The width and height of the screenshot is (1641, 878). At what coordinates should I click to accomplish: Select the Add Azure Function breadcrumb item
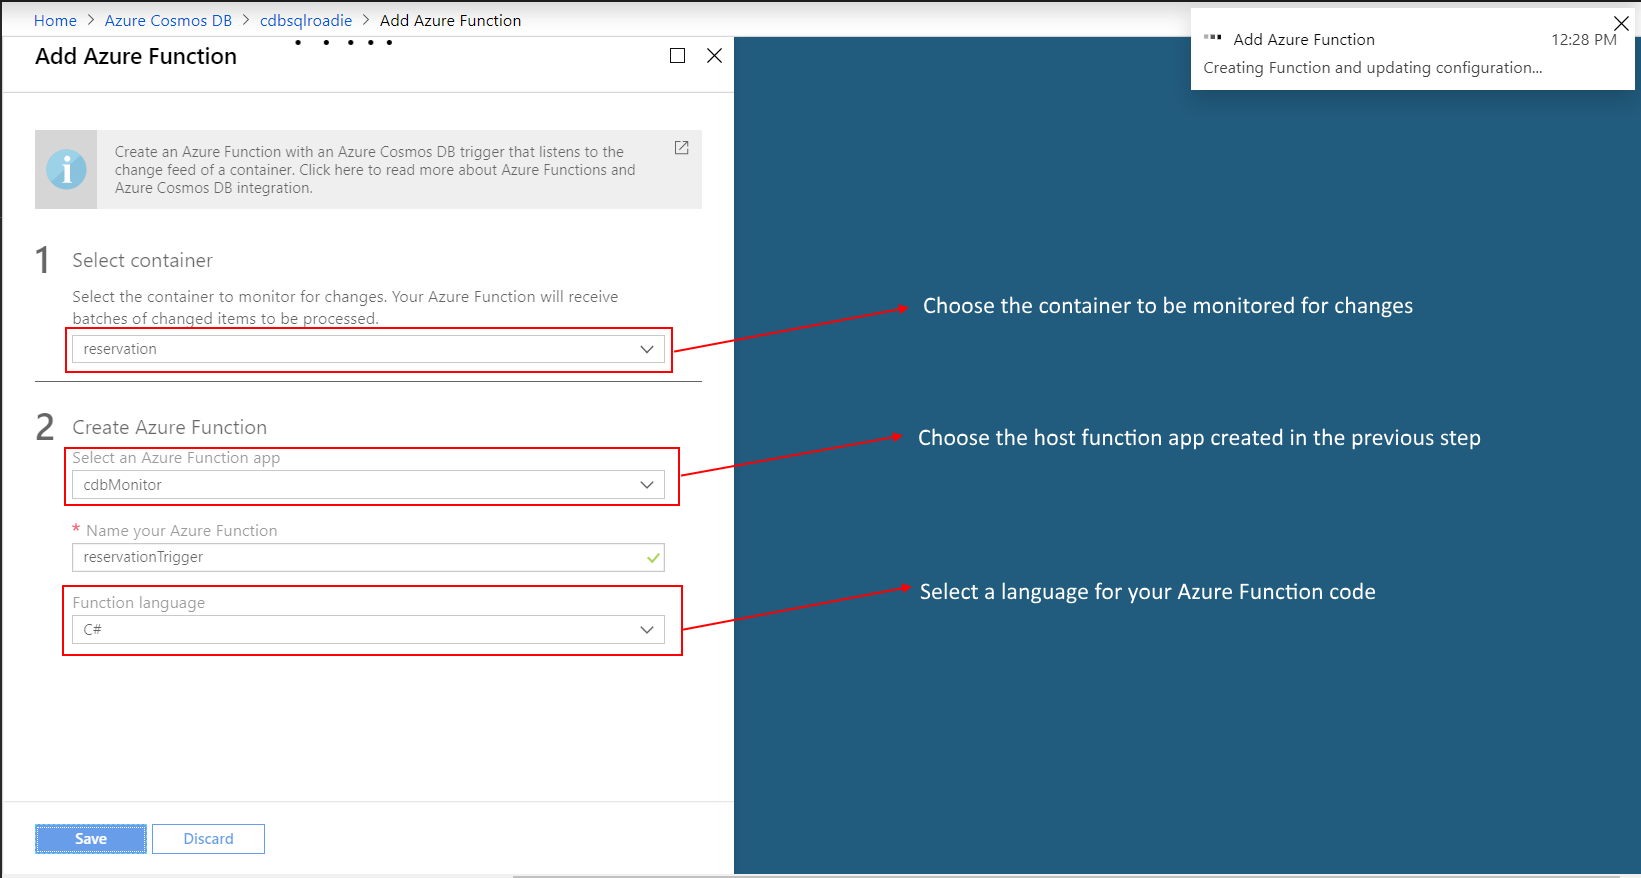point(450,20)
